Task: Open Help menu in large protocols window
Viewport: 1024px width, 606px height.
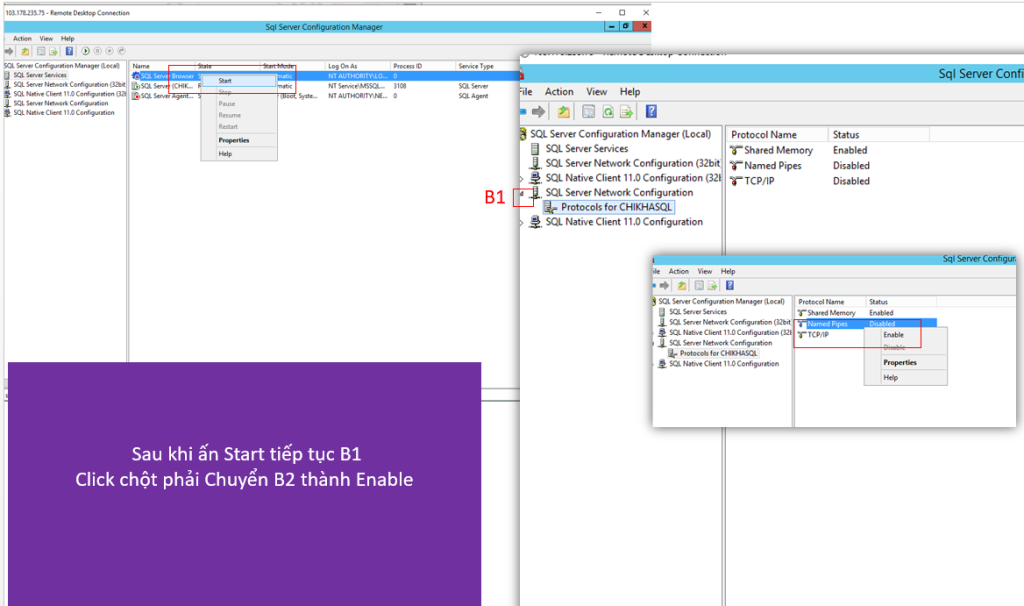Action: pyautogui.click(x=630, y=92)
